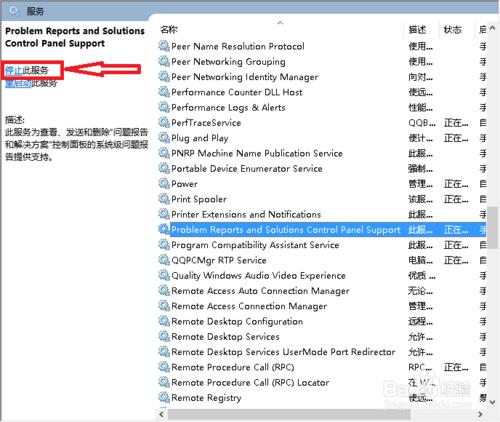The width and height of the screenshot is (500, 422).
Task: Click the Remote Procedure Call (RPC) icon
Action: tap(164, 367)
